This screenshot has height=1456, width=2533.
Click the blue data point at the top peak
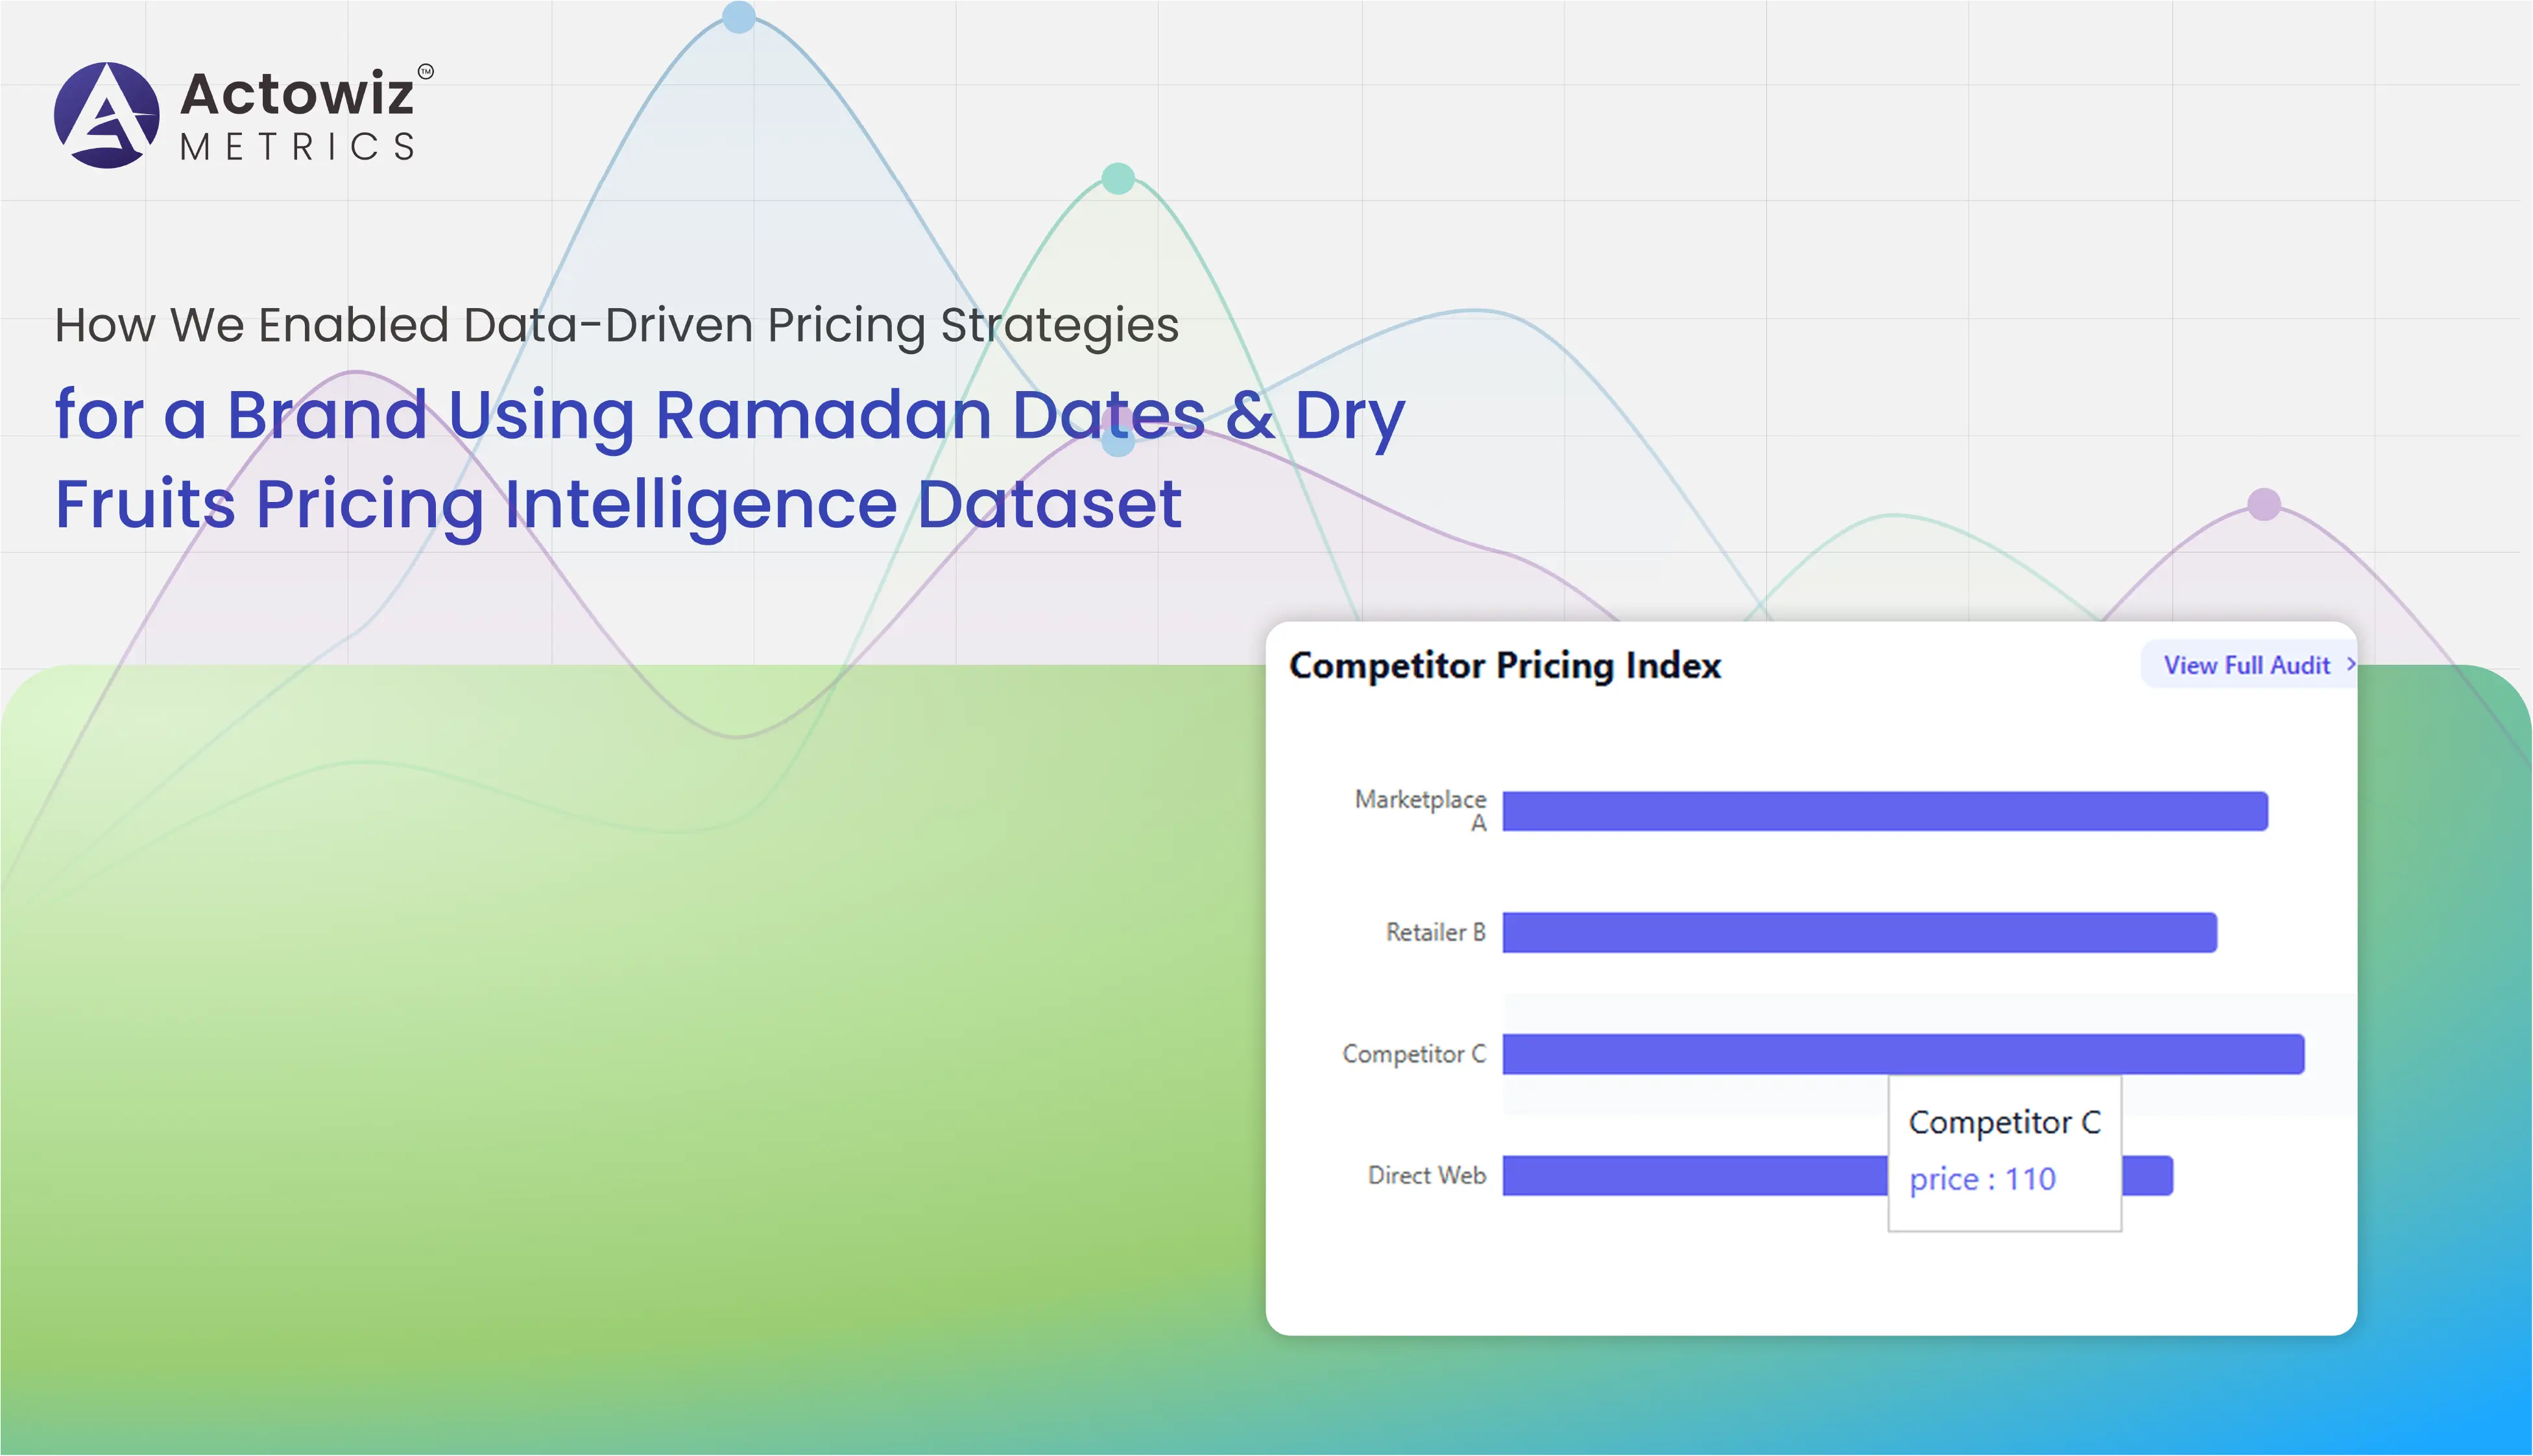738,17
